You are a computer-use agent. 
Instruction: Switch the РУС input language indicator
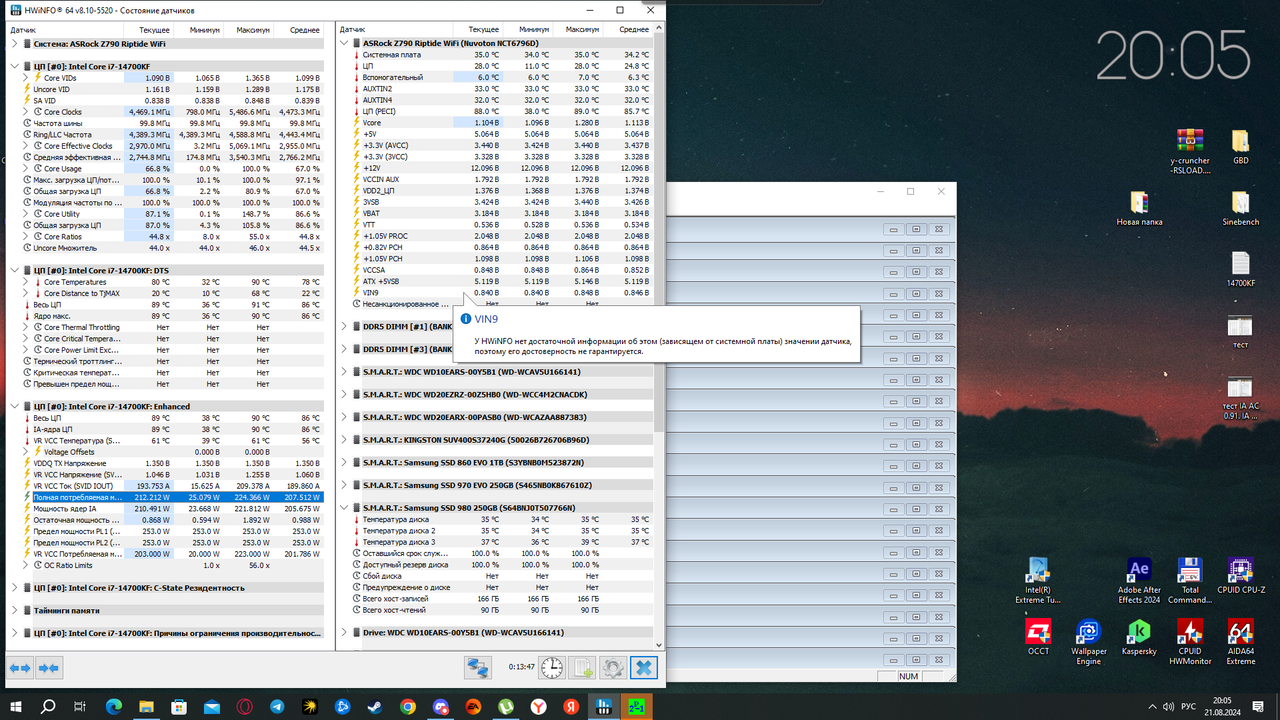point(1188,706)
